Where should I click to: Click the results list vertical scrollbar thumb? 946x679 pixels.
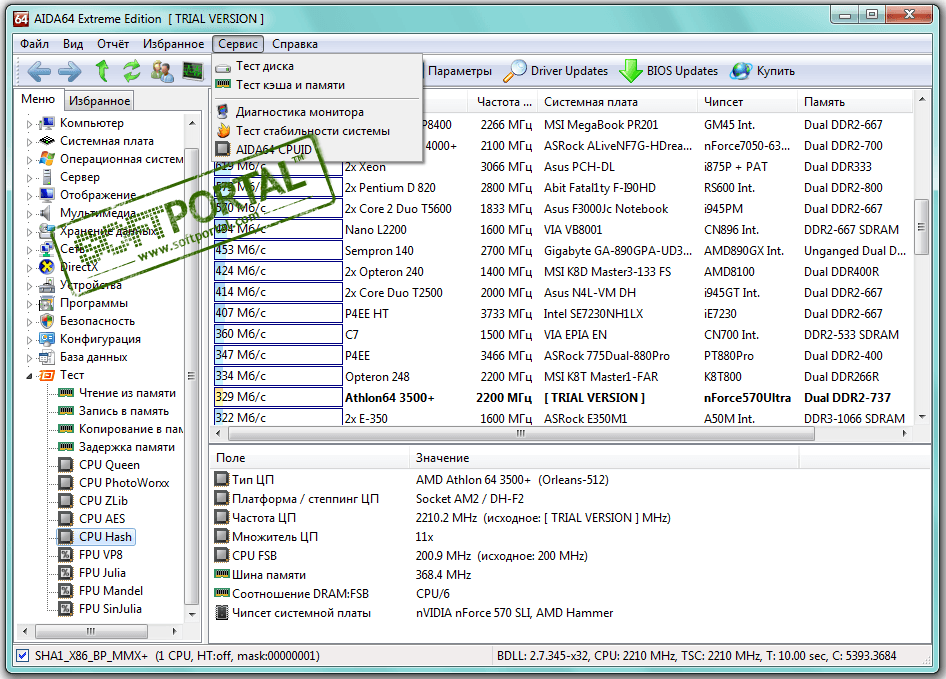pyautogui.click(x=921, y=228)
